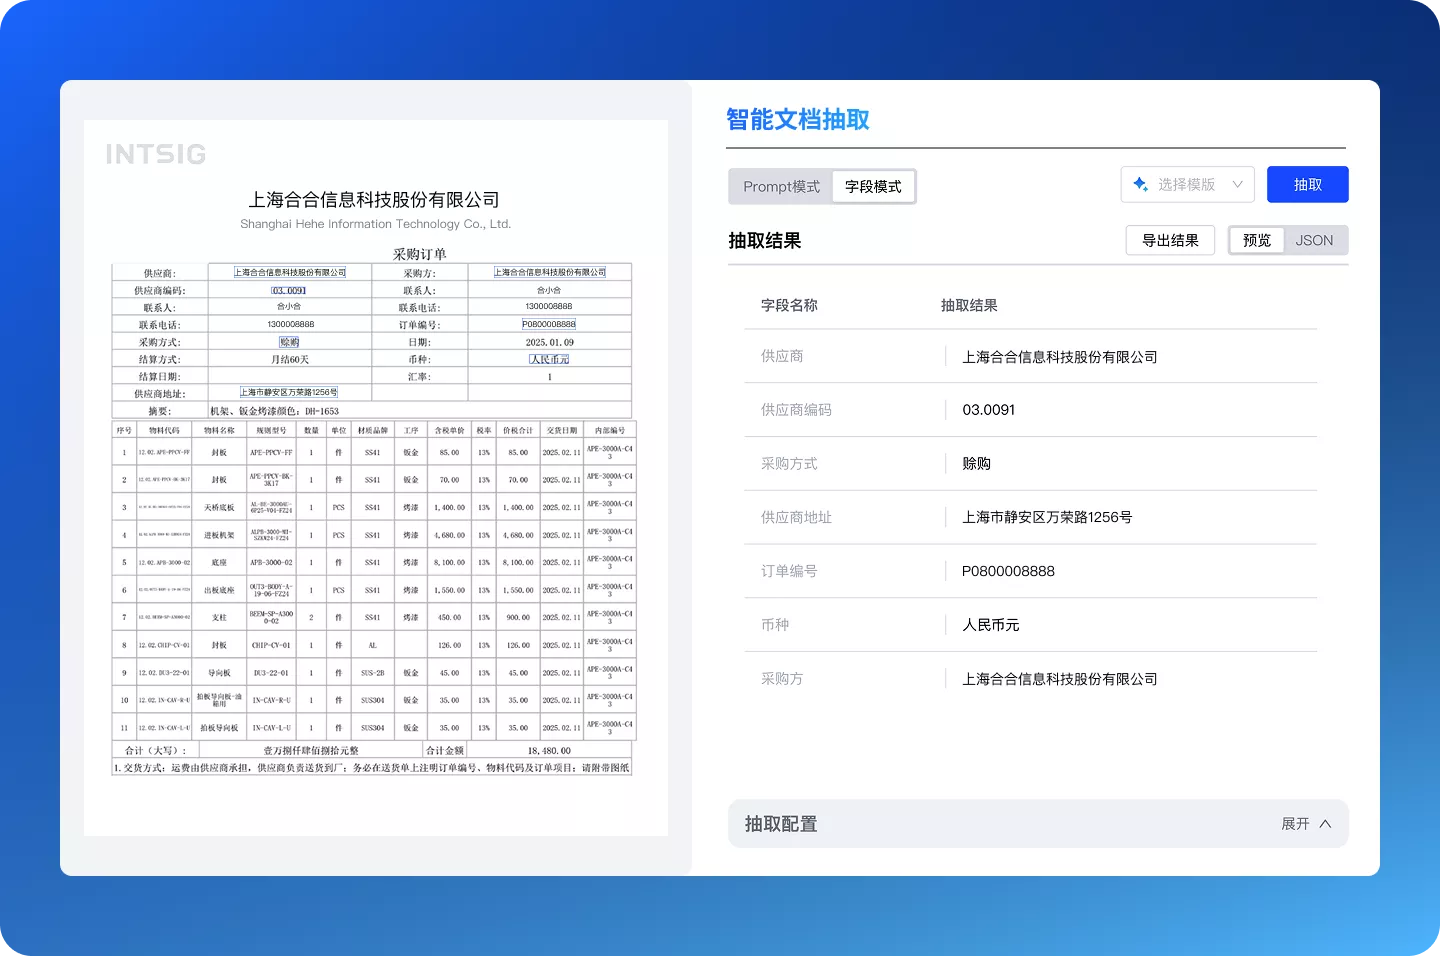The height and width of the screenshot is (956, 1440).
Task: Click the highlighted supplier address in document
Action: (x=289, y=393)
